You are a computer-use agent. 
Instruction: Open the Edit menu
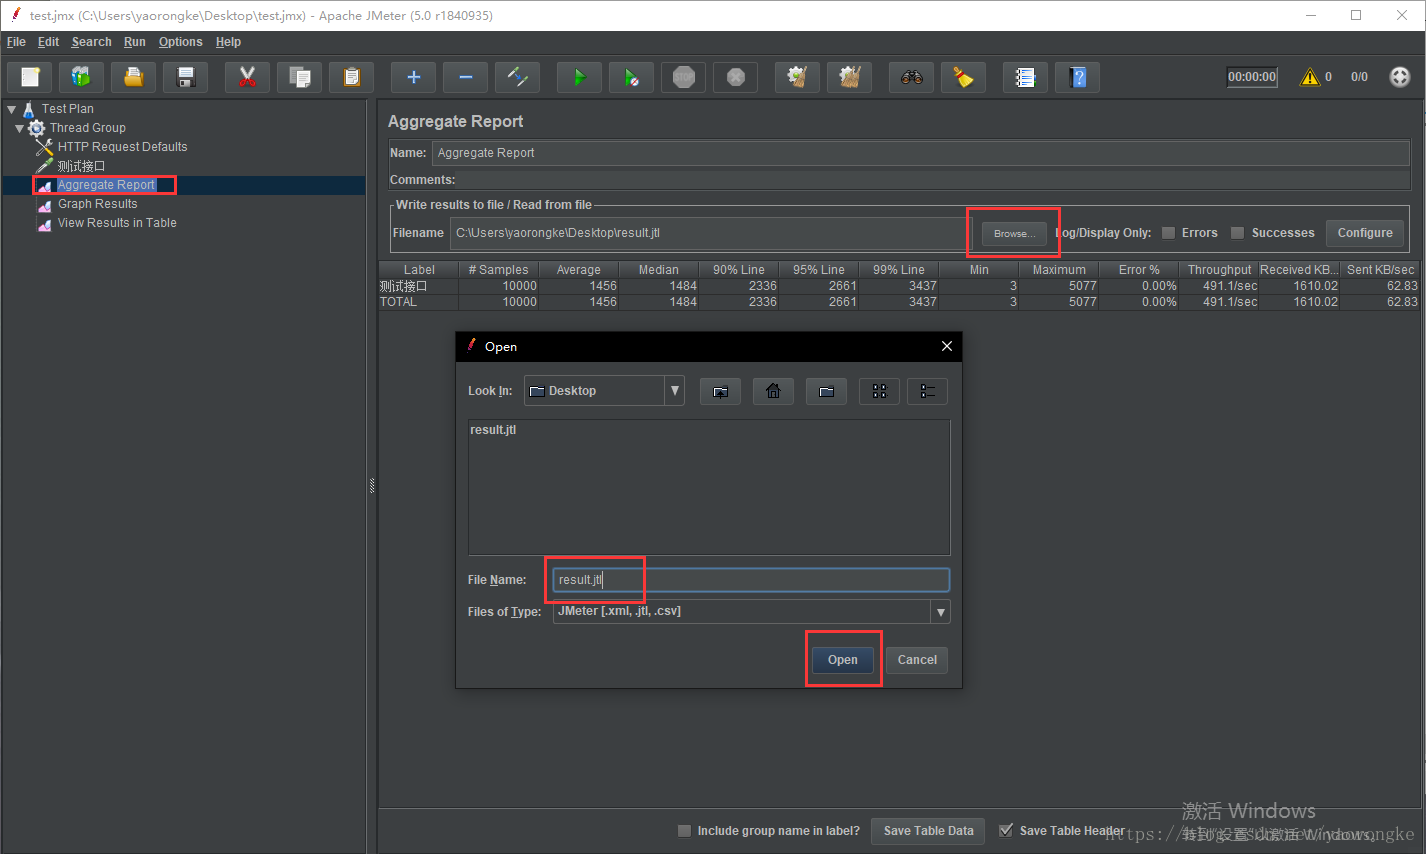click(x=48, y=42)
